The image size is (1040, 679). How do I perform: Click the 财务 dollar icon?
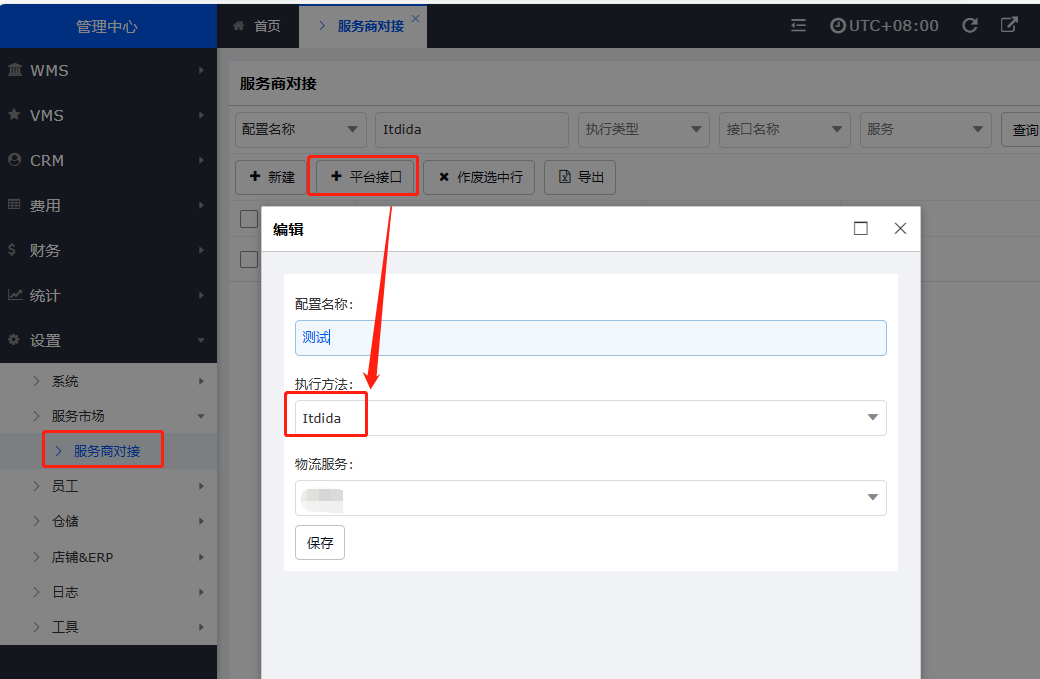pos(12,250)
